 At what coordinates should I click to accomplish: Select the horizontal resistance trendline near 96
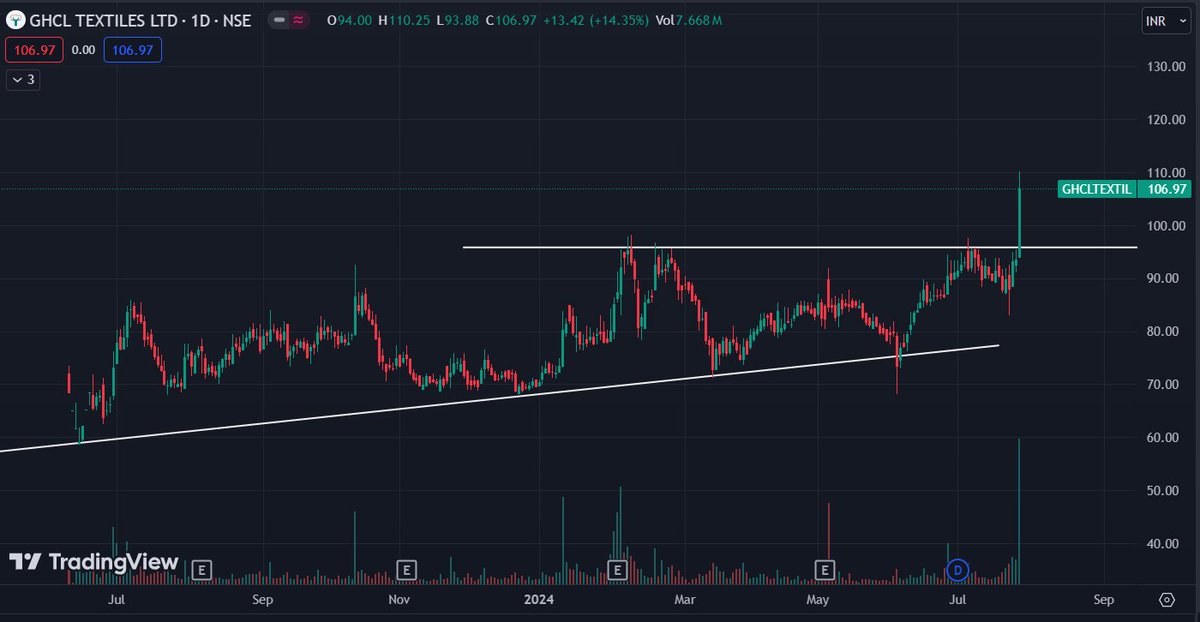800,247
